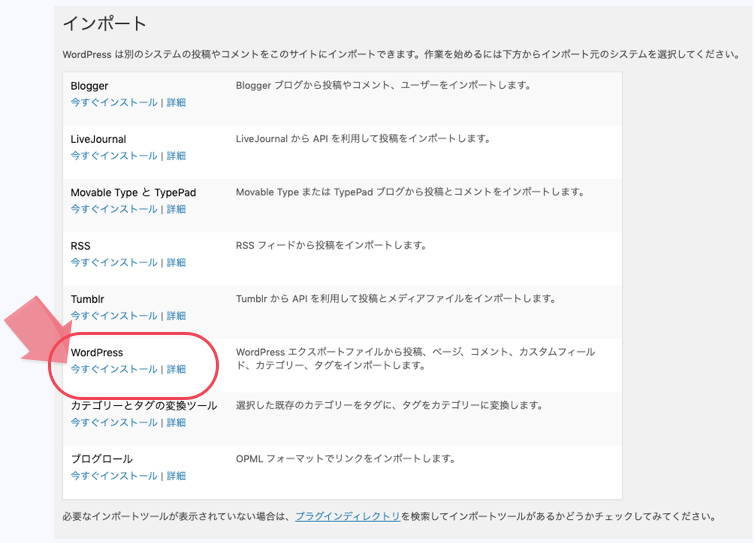
Task: Click the ブログロール importer name
Action: [x=101, y=459]
